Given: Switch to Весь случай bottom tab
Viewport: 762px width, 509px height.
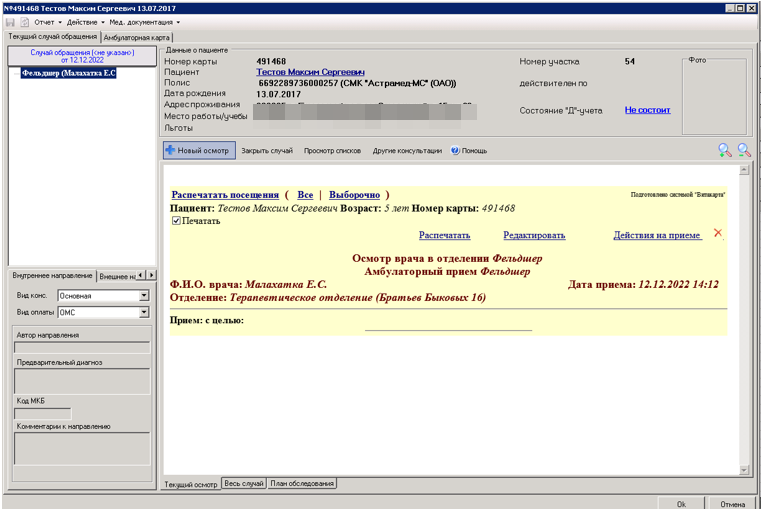Looking at the screenshot, I should pos(244,484).
